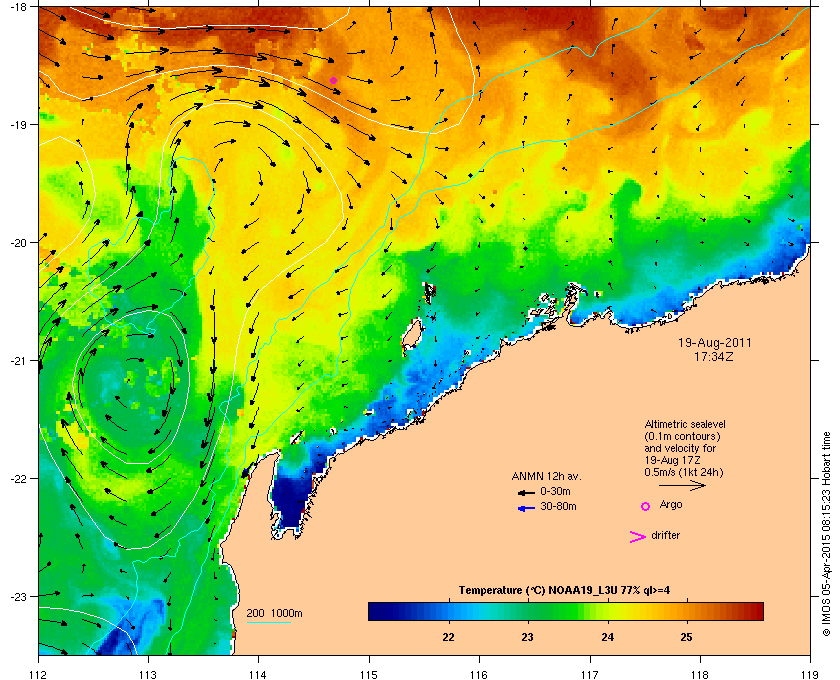The image size is (840, 680).
Task: Click the 'Argo' legend label
Action: [x=671, y=505]
